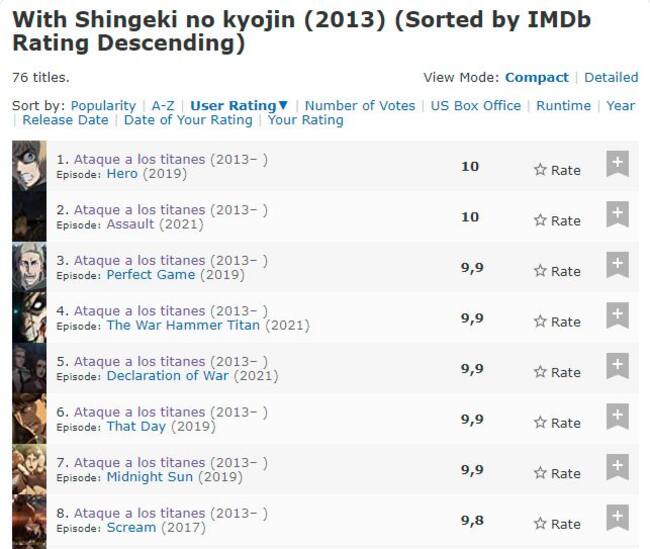Add Scream episode to watchlist
Viewport: 650px width, 549px height.
(x=617, y=517)
